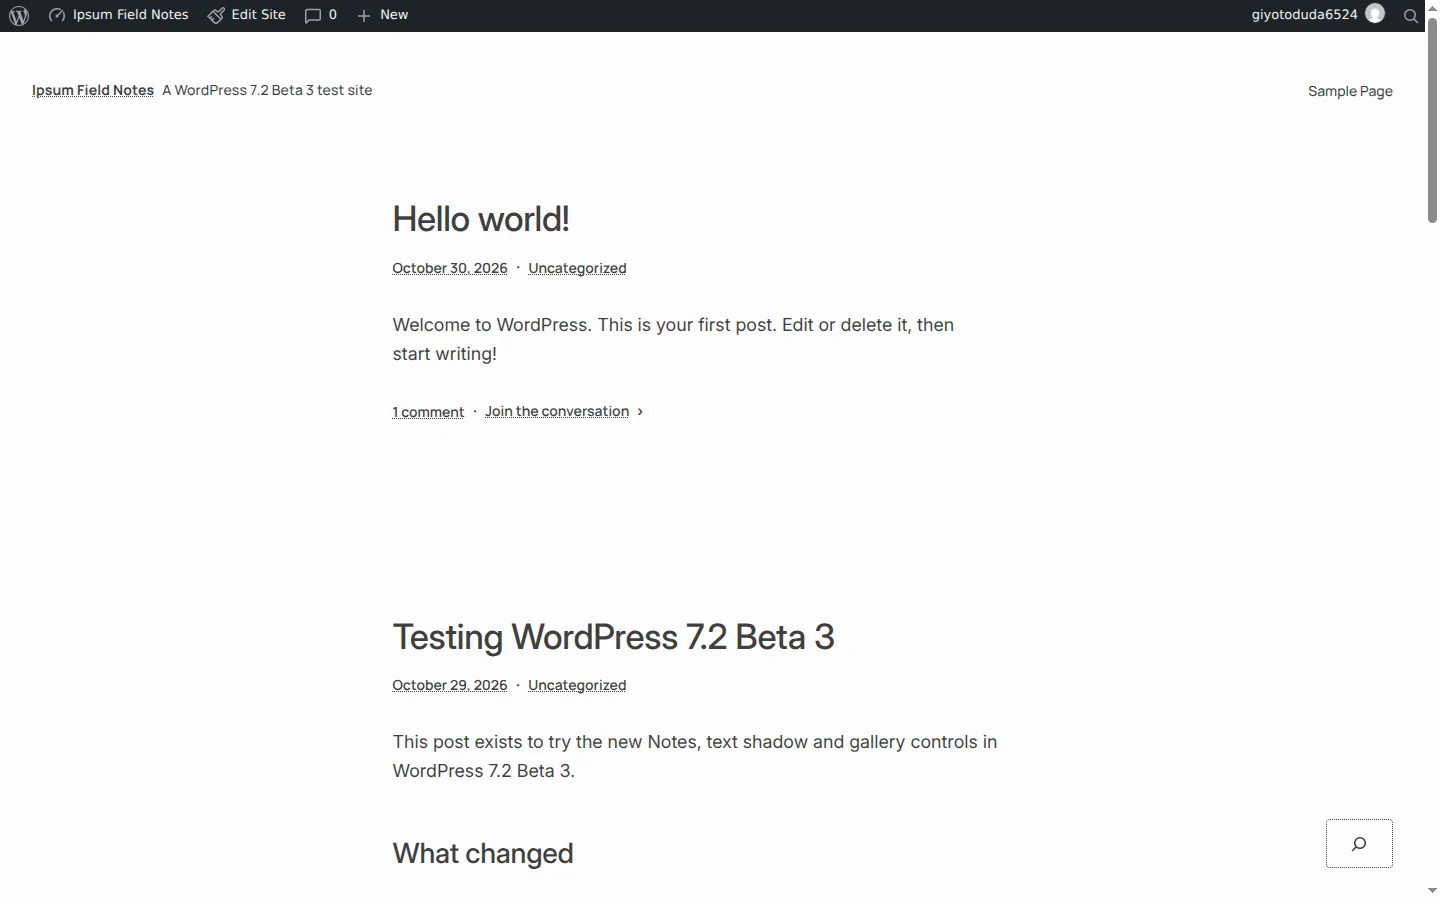
Task: Open Uncategorized category under Hello world!
Action: 577,268
